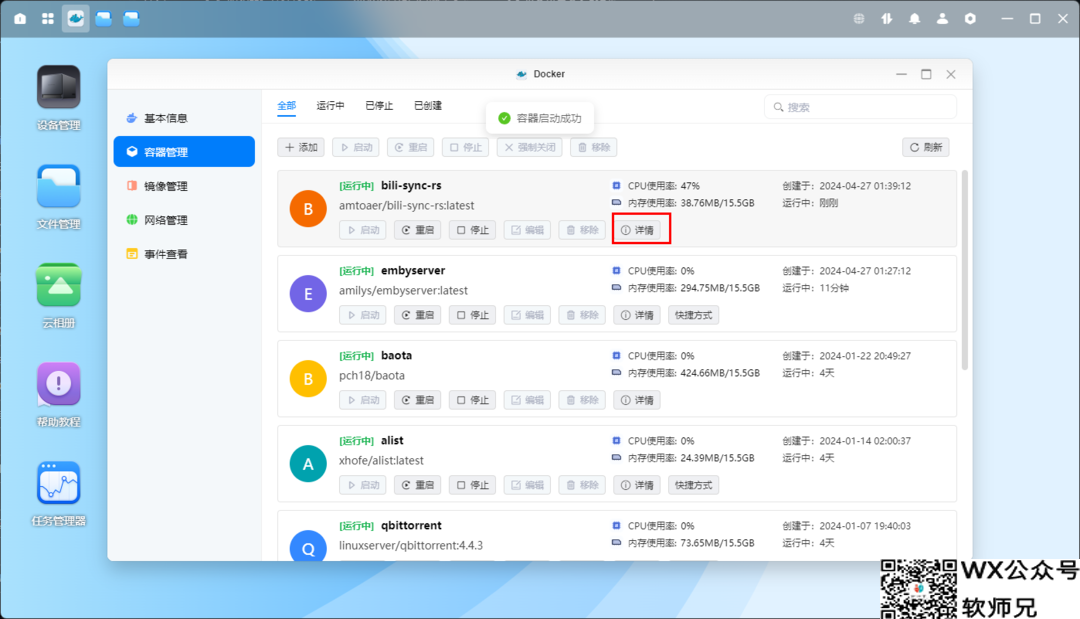
Task: Restart the alist container
Action: pyautogui.click(x=417, y=485)
